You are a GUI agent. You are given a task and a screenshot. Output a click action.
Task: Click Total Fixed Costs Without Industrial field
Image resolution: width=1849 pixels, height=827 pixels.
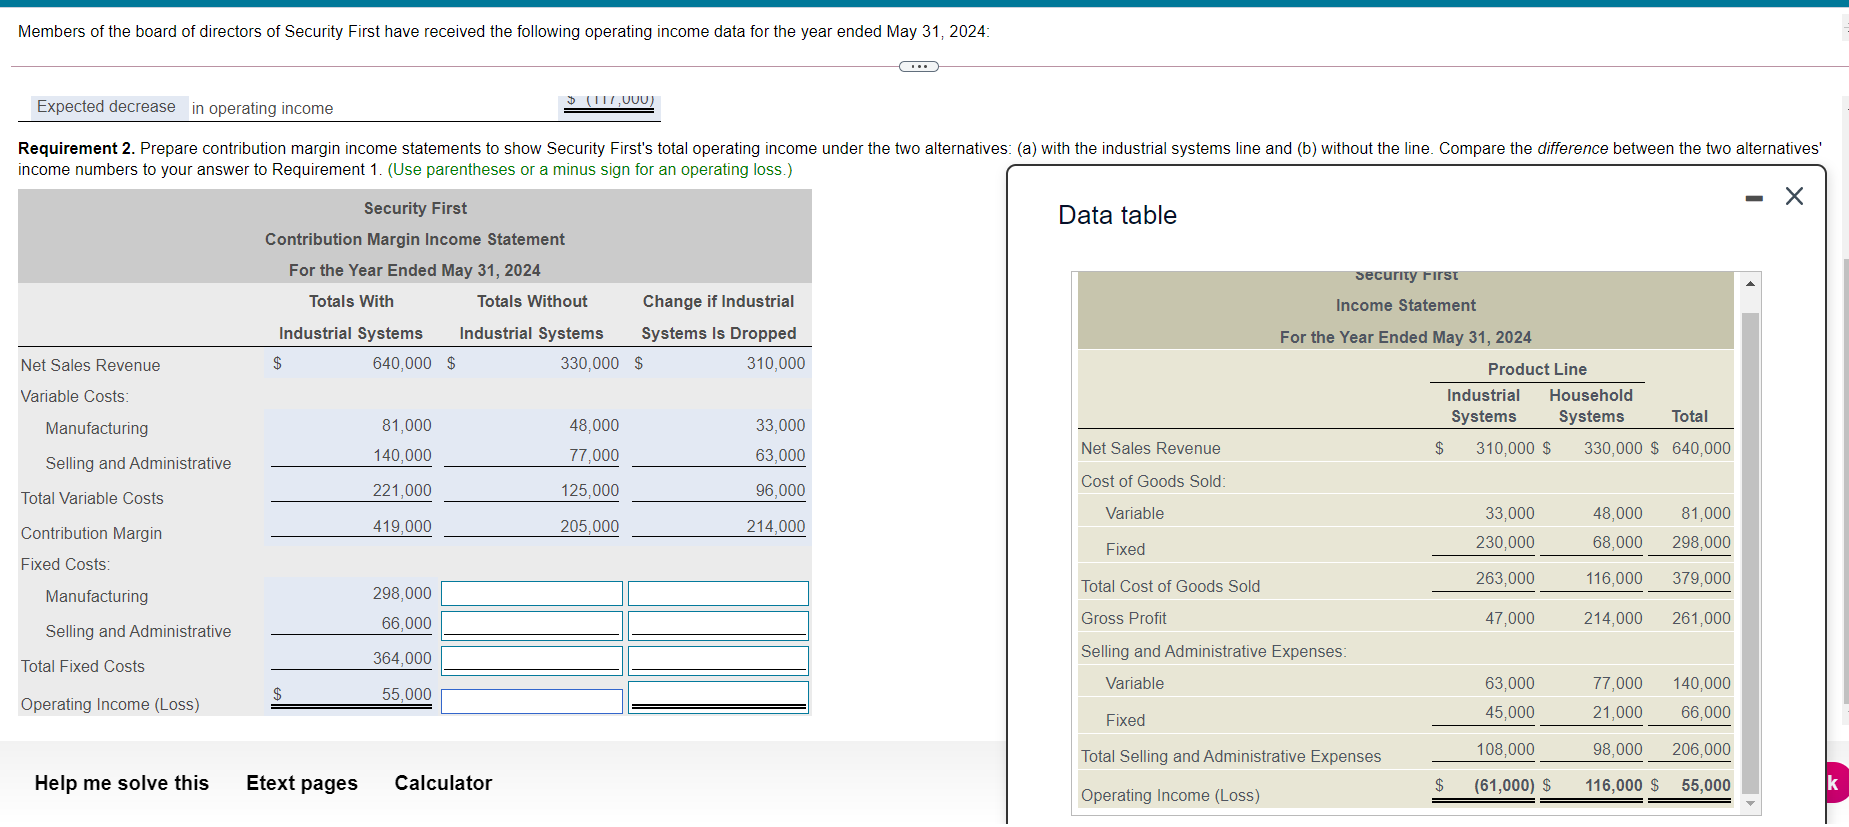point(532,660)
